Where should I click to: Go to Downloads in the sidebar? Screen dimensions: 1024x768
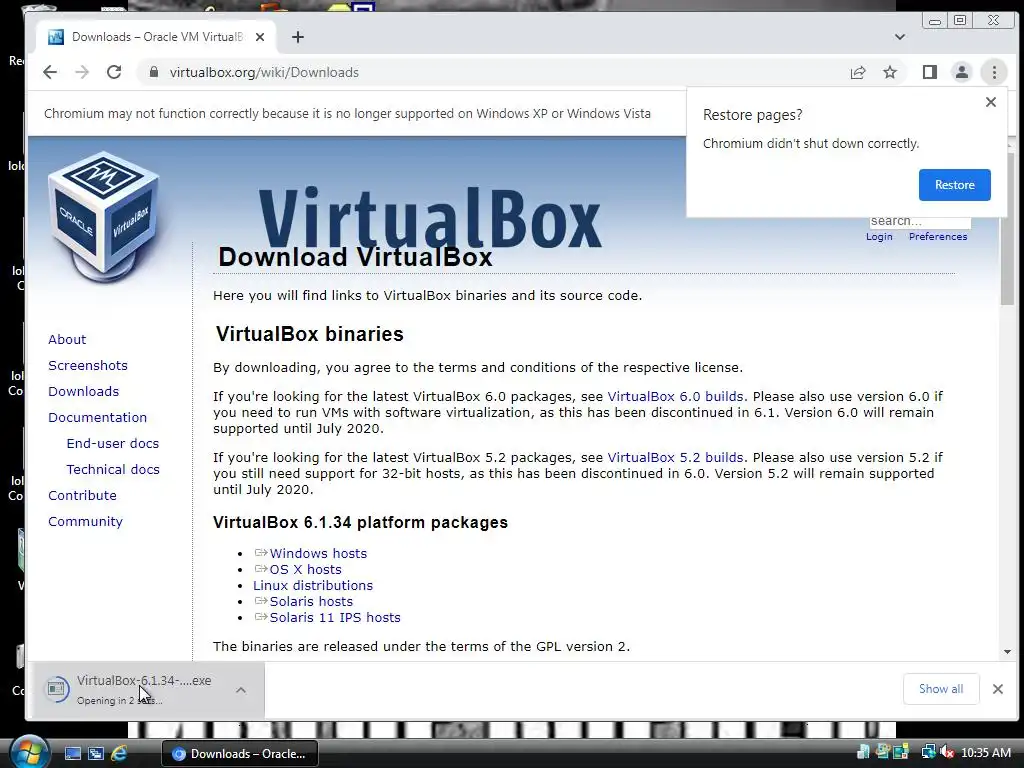coord(84,392)
